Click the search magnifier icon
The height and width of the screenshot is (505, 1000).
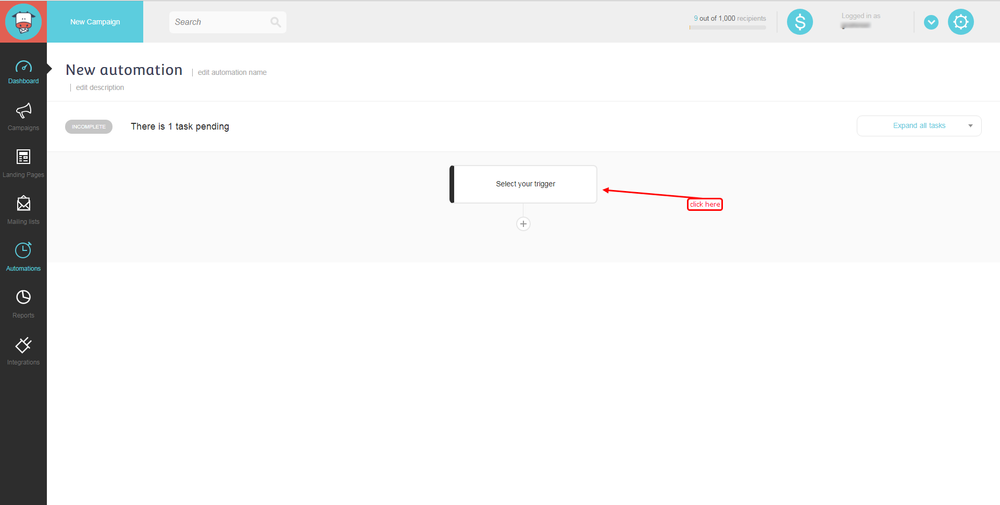[275, 22]
